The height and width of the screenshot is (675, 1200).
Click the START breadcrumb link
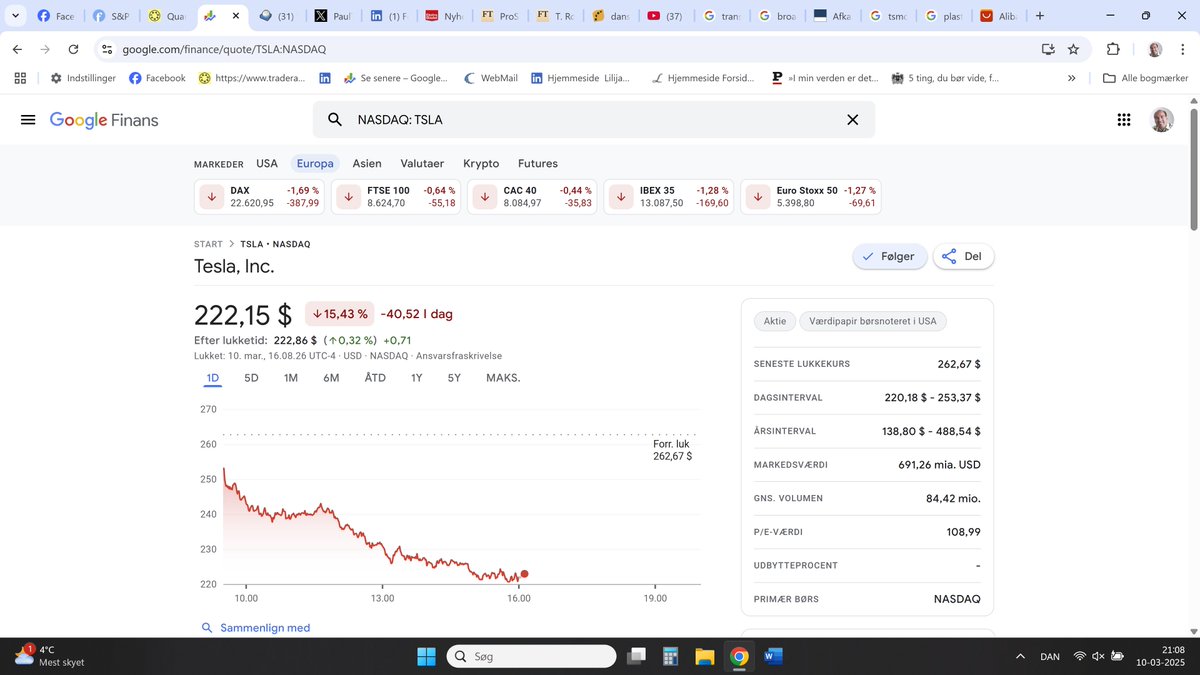point(208,244)
